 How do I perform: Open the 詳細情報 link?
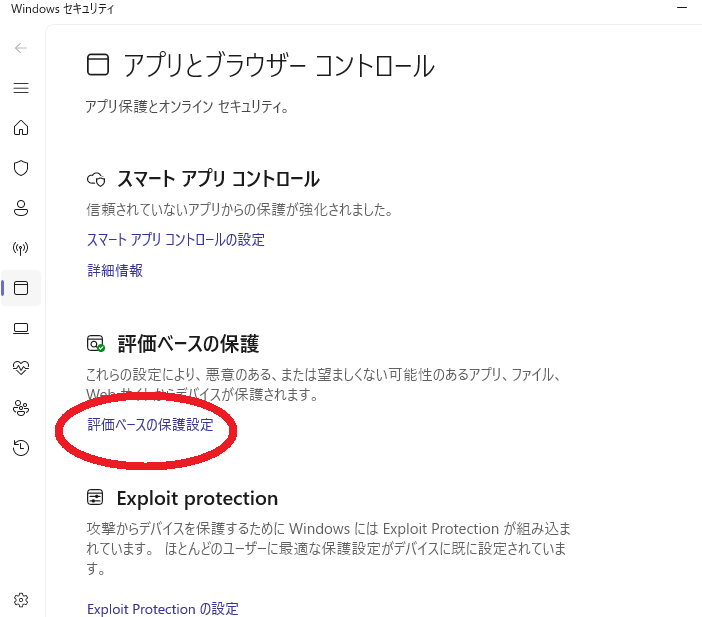(115, 270)
